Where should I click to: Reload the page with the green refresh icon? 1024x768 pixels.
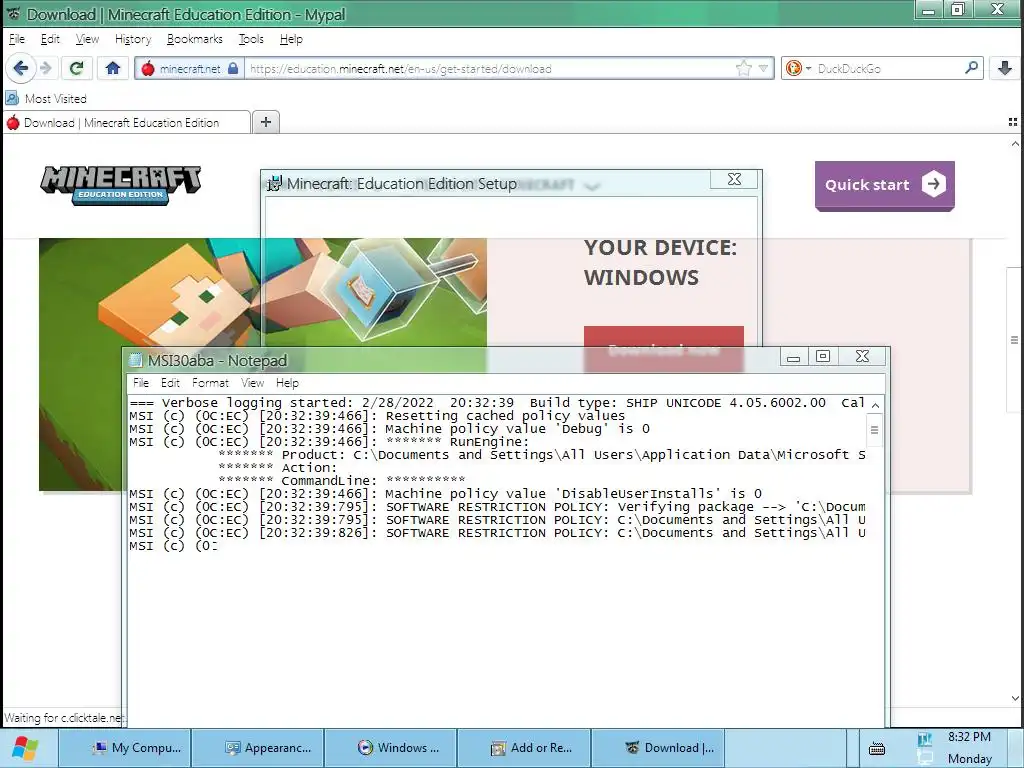pyautogui.click(x=76, y=68)
